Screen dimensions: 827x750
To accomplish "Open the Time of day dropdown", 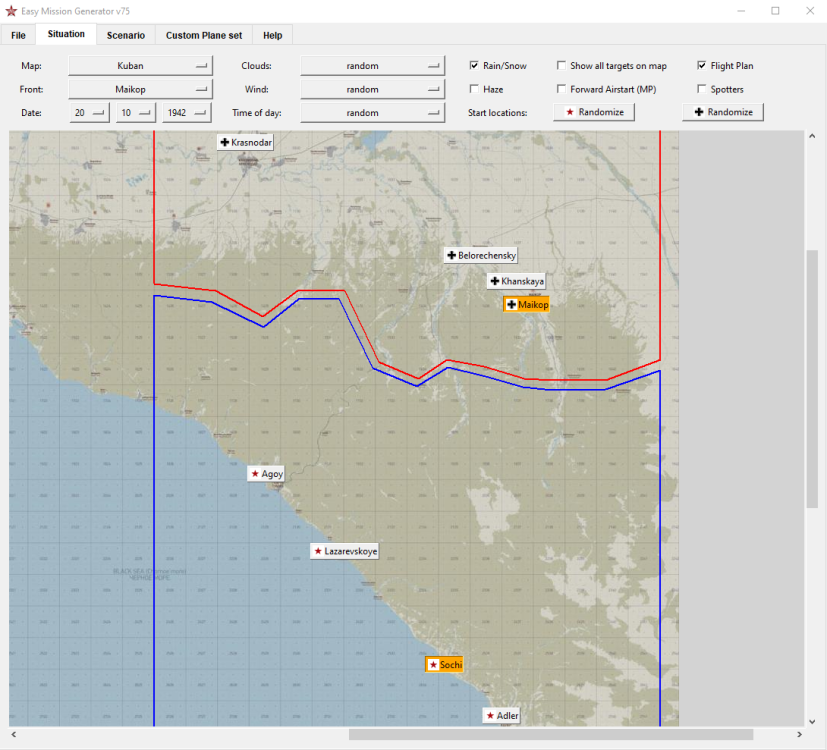I will coord(372,113).
